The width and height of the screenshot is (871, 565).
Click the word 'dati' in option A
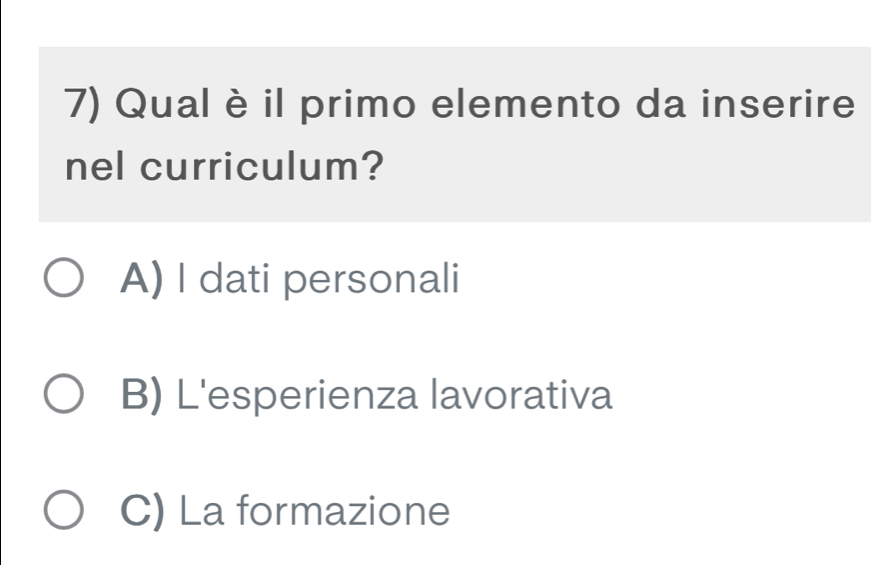pyautogui.click(x=241, y=279)
